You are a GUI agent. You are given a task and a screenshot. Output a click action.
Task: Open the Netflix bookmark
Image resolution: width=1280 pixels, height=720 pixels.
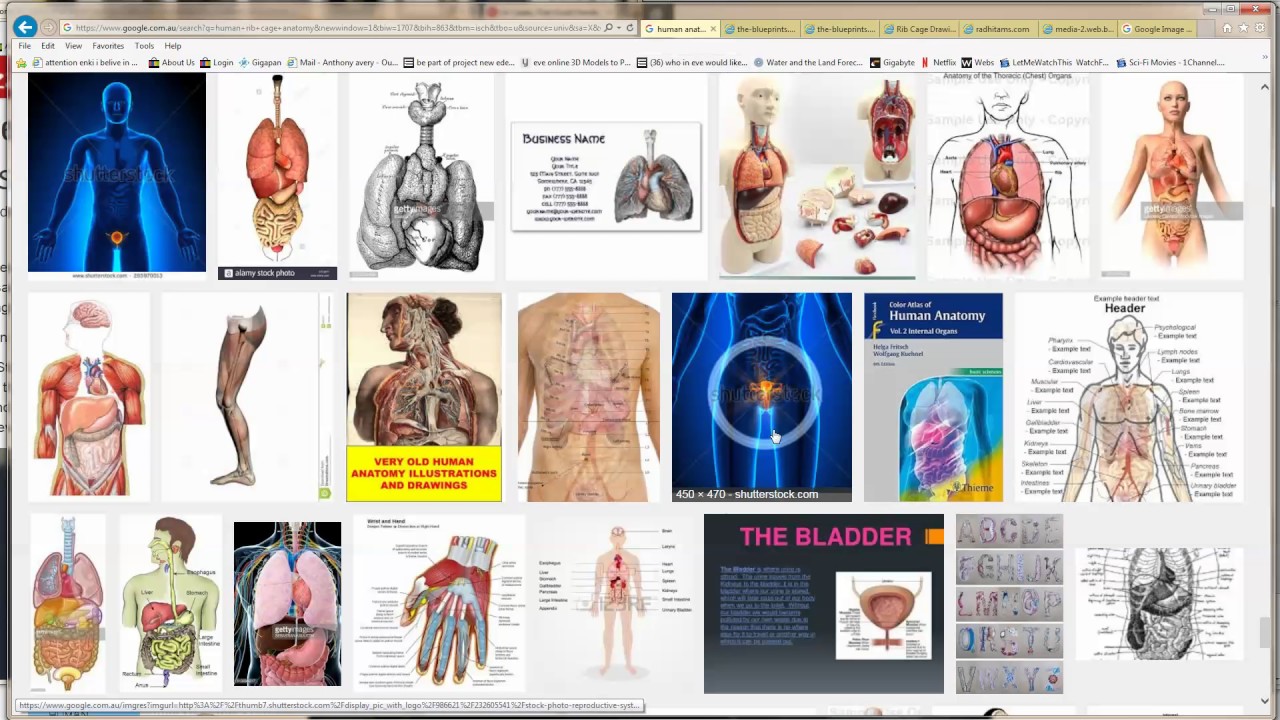(x=937, y=62)
